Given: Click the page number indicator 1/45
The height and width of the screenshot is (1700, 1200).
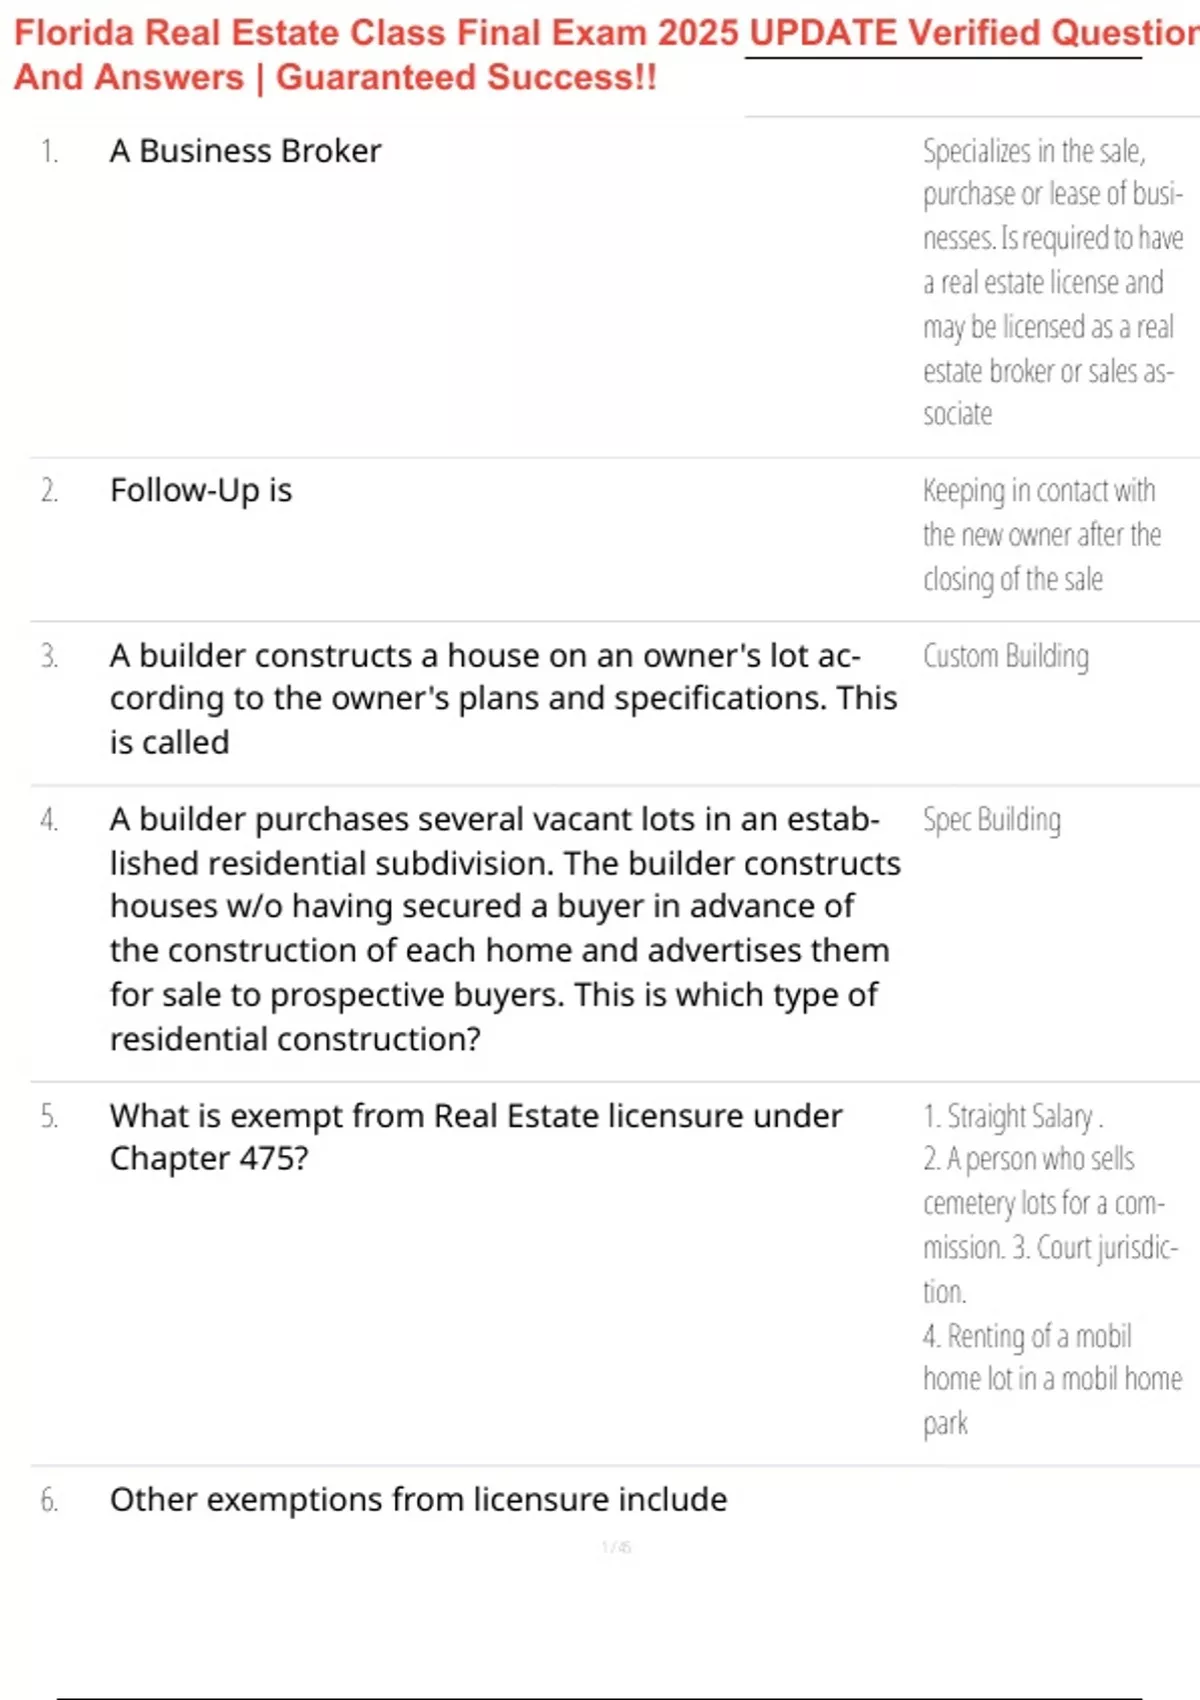Looking at the screenshot, I should (616, 1547).
